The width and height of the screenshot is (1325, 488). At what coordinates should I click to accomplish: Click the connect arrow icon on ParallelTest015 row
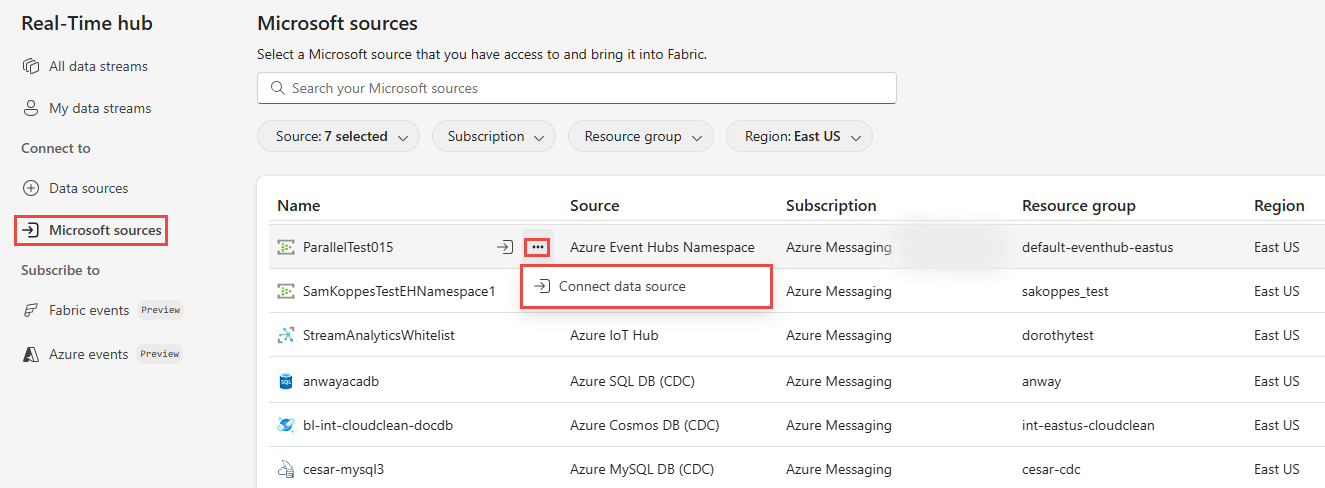[x=505, y=247]
